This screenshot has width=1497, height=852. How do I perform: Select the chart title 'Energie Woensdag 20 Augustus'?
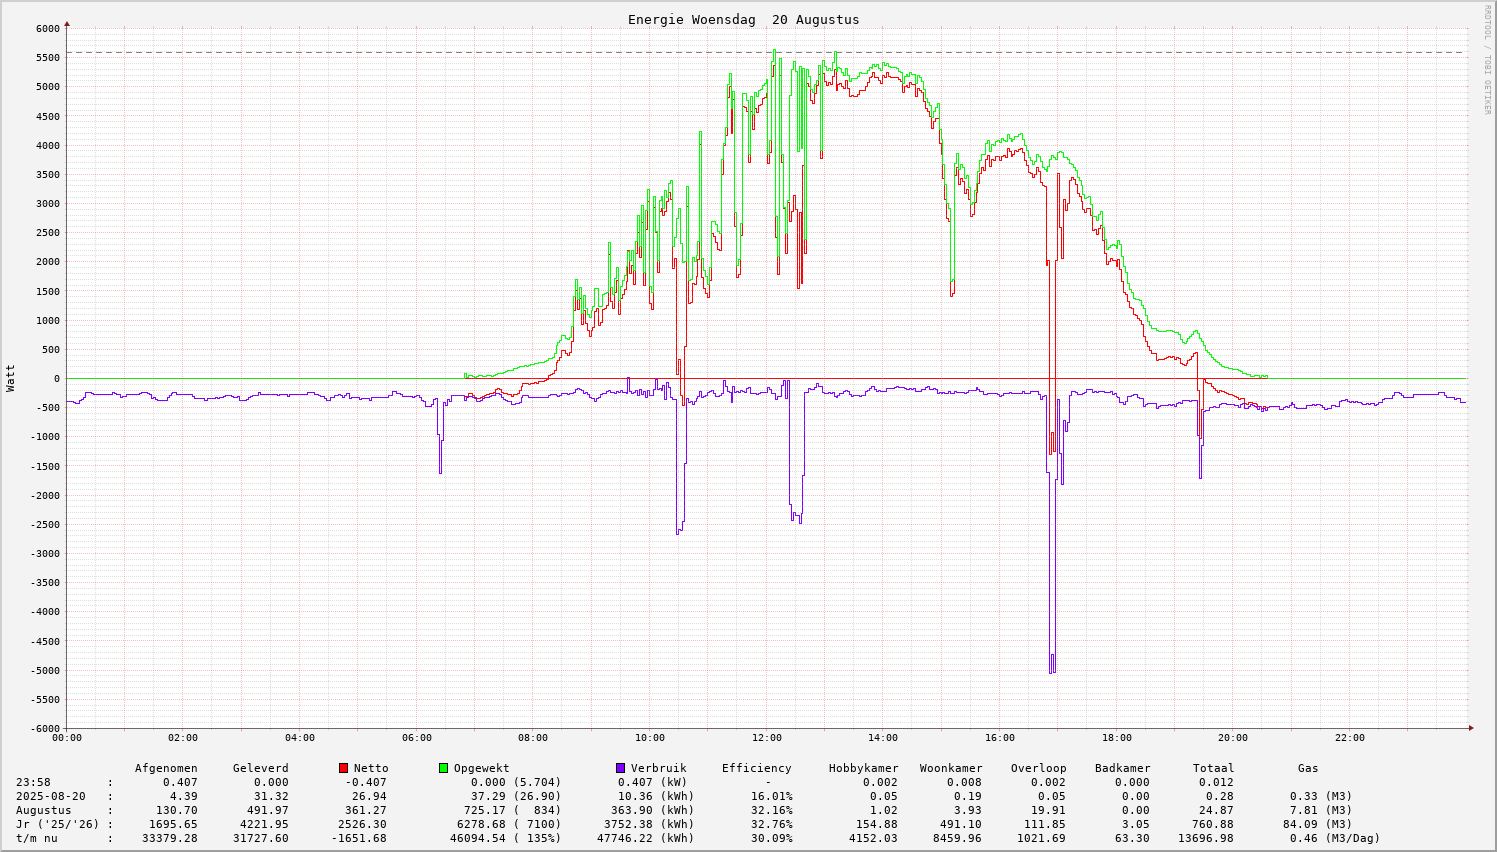(743, 19)
